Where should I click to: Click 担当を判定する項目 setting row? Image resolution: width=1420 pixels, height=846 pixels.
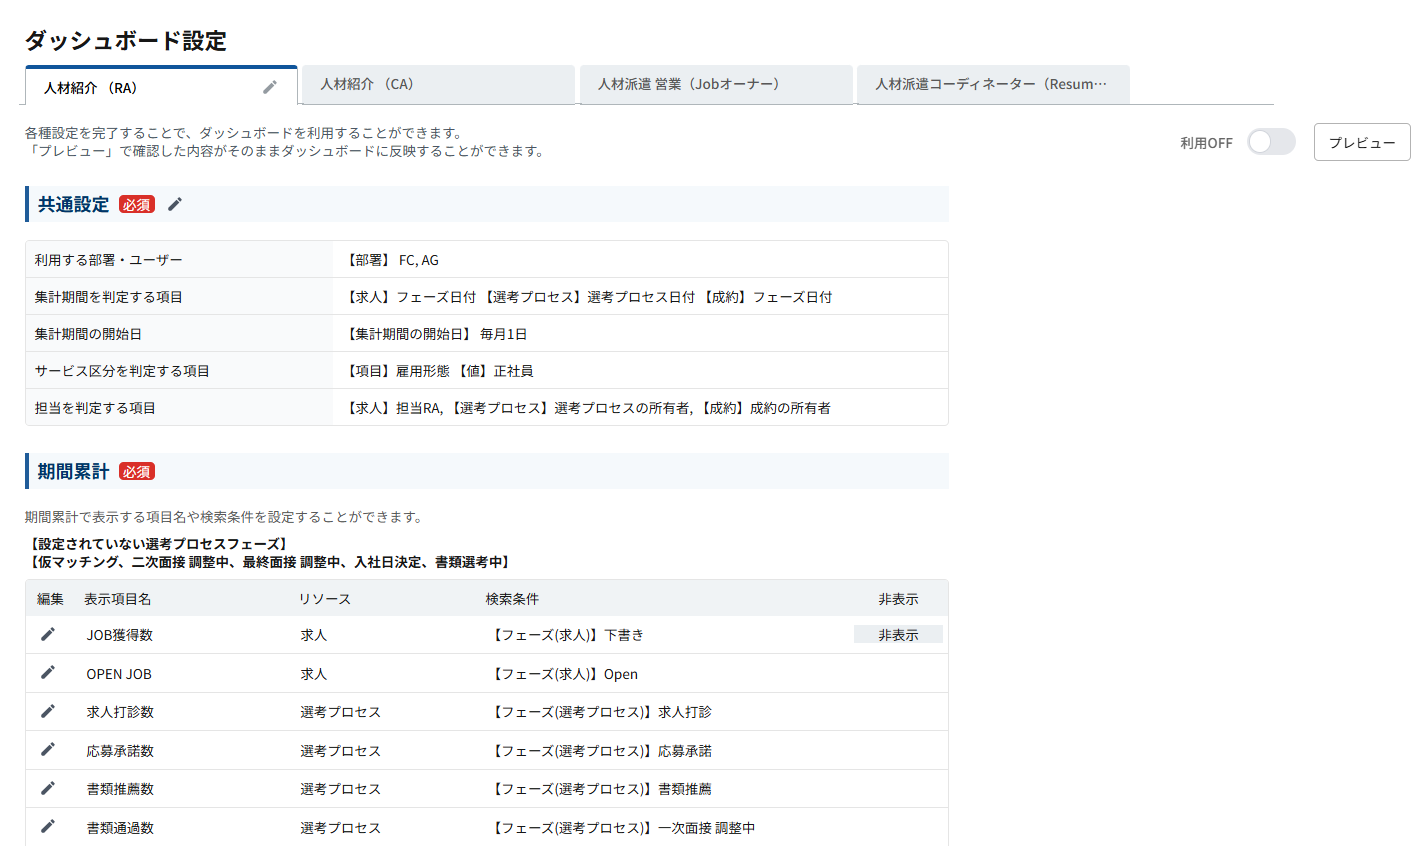[x=95, y=408]
